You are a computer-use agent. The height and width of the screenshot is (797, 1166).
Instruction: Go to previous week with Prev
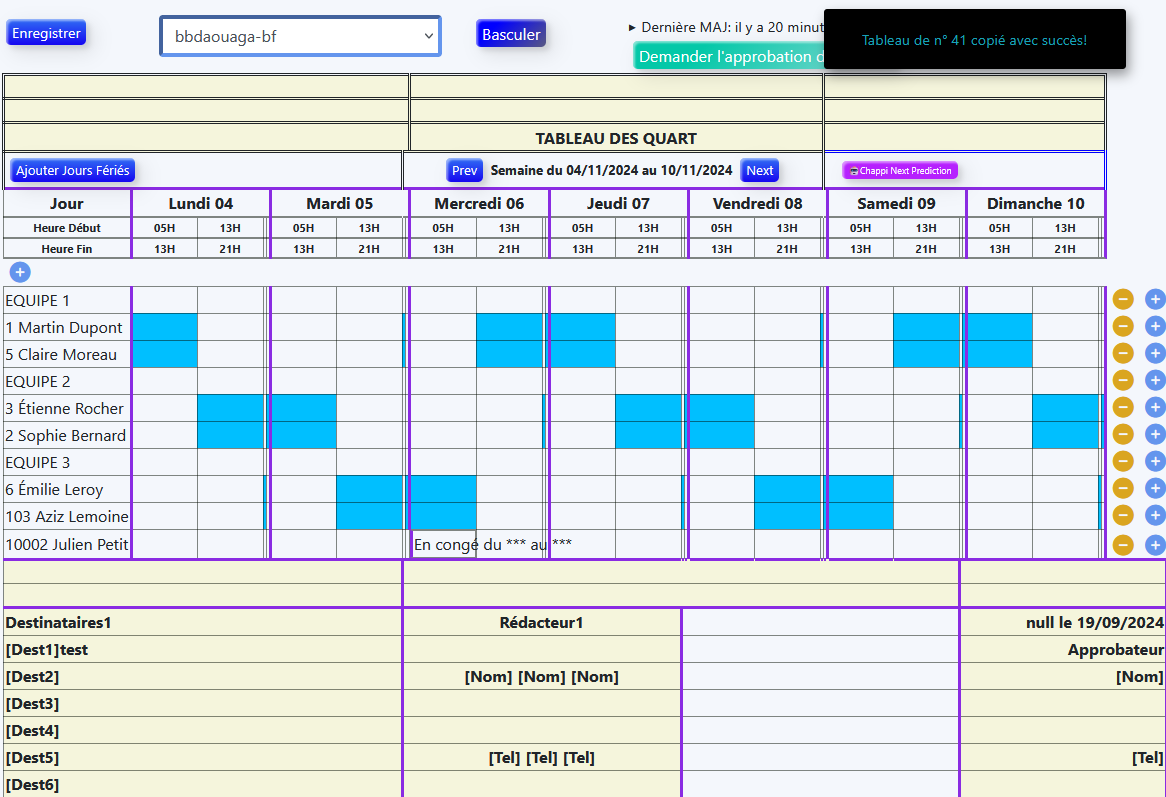click(x=465, y=170)
